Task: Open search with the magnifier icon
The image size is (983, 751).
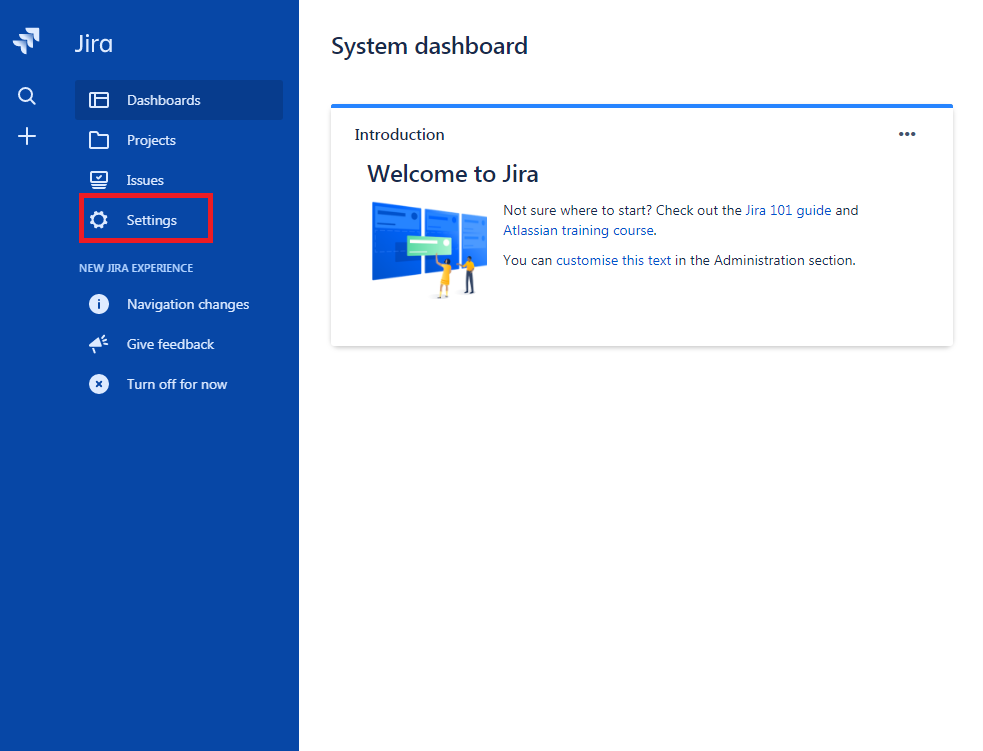Action: 26,96
